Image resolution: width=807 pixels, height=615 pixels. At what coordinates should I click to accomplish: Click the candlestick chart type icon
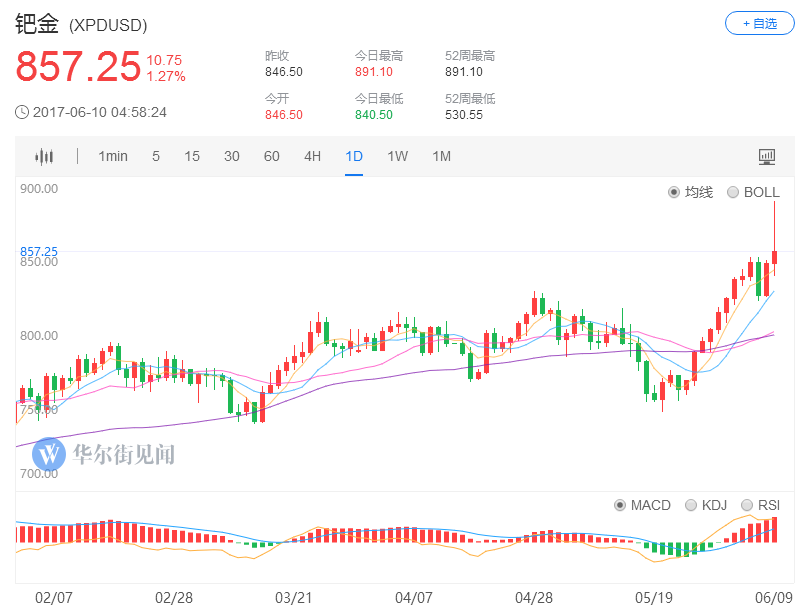(x=44, y=156)
